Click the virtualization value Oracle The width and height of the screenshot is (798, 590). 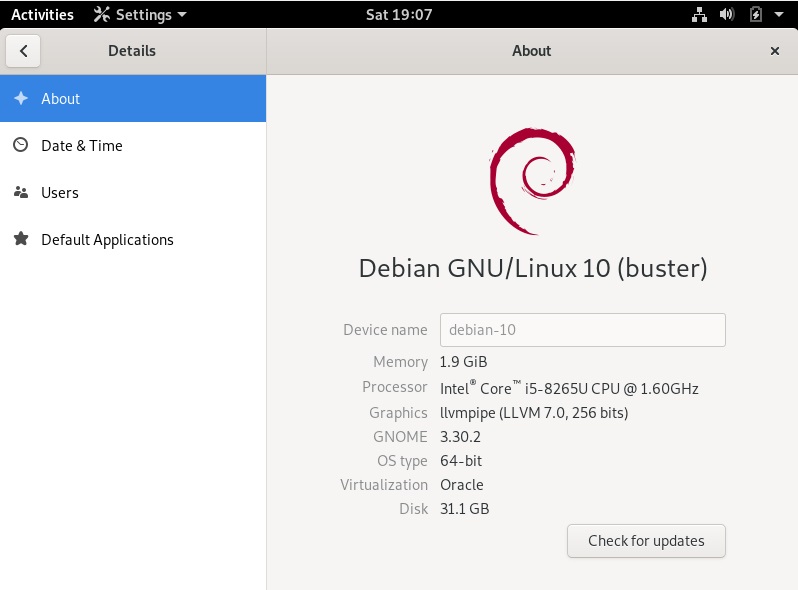tap(462, 485)
